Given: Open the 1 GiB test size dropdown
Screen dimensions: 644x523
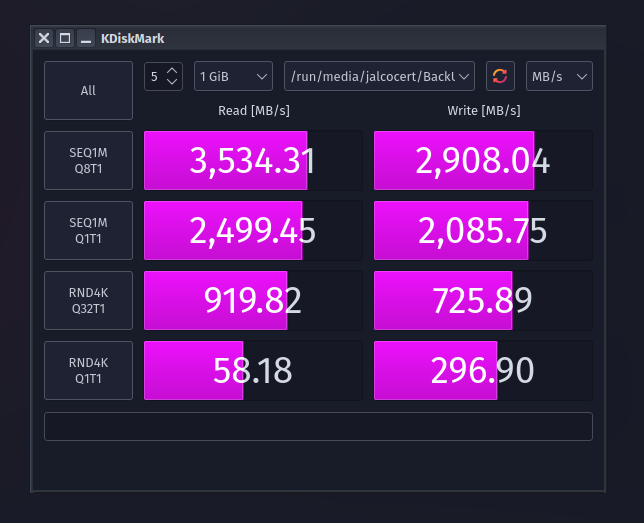Looking at the screenshot, I should (x=234, y=76).
